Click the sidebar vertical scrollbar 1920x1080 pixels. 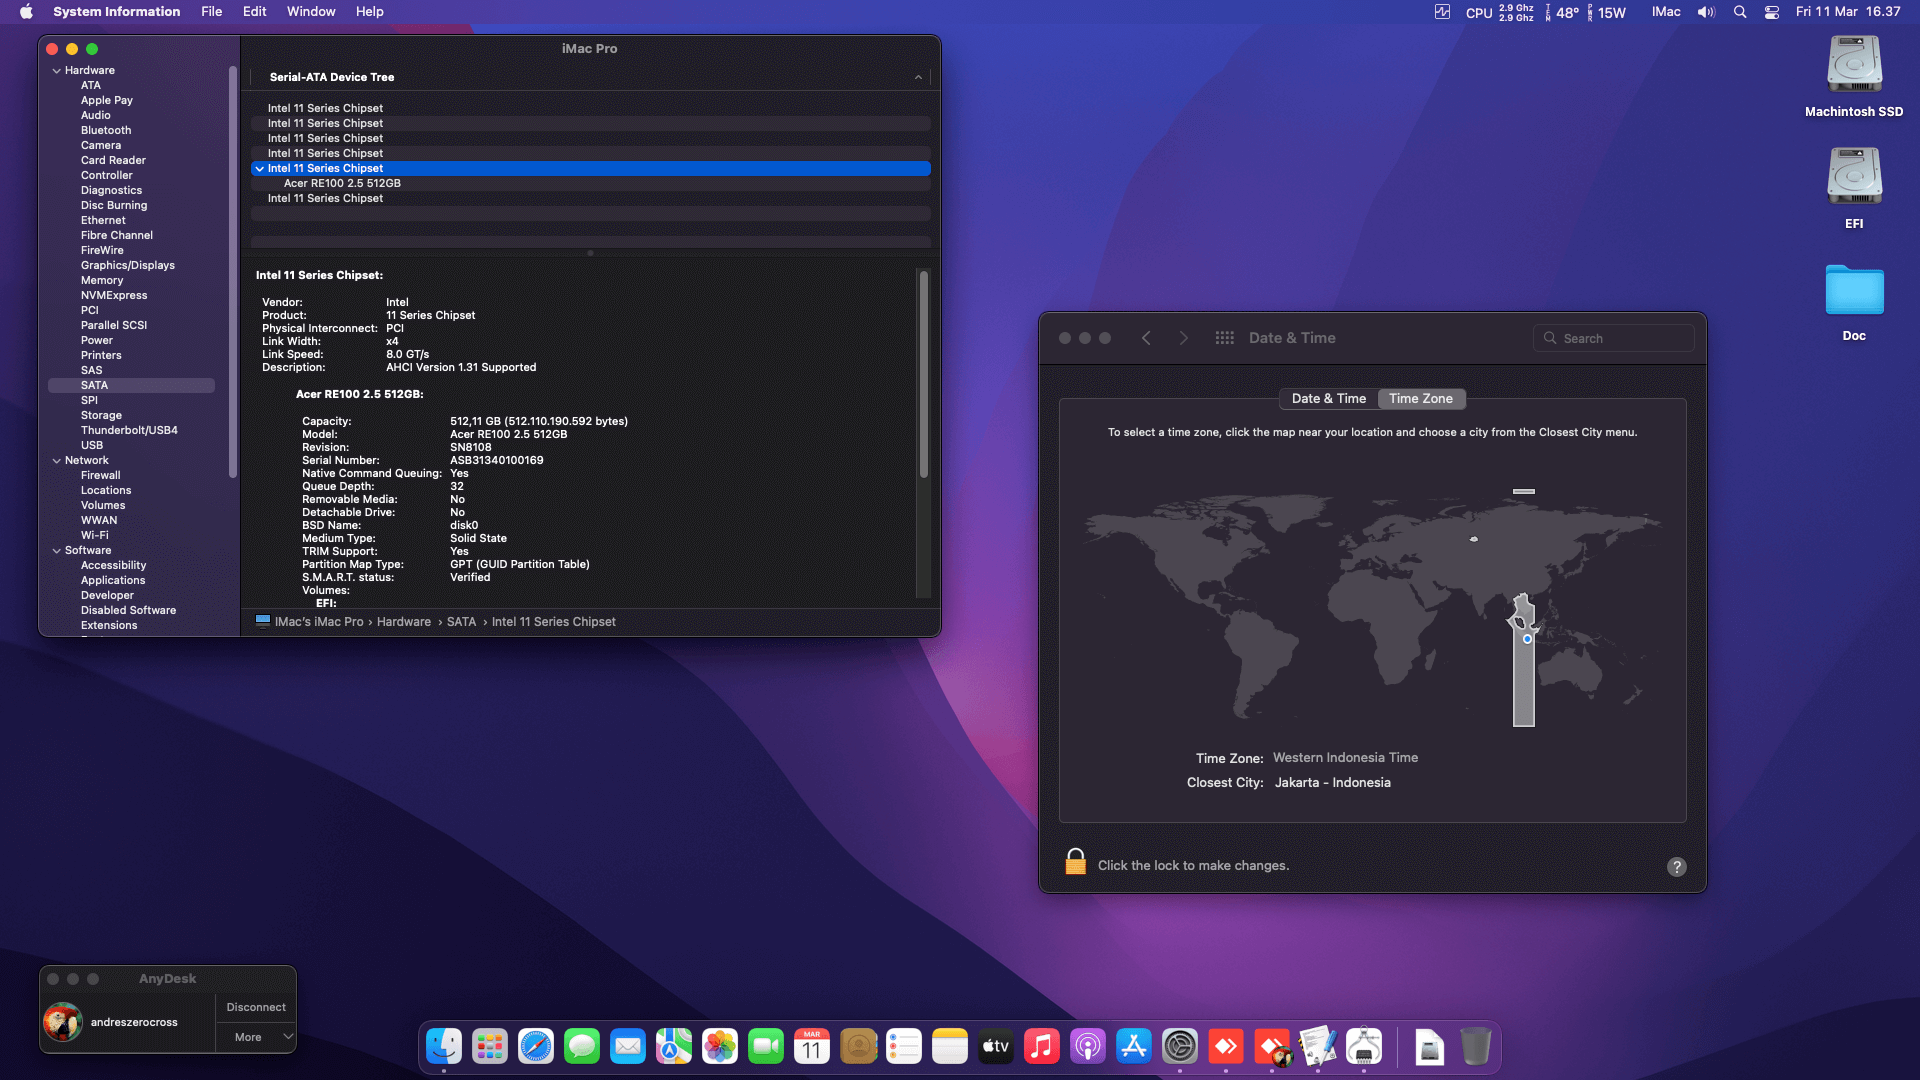click(x=233, y=272)
